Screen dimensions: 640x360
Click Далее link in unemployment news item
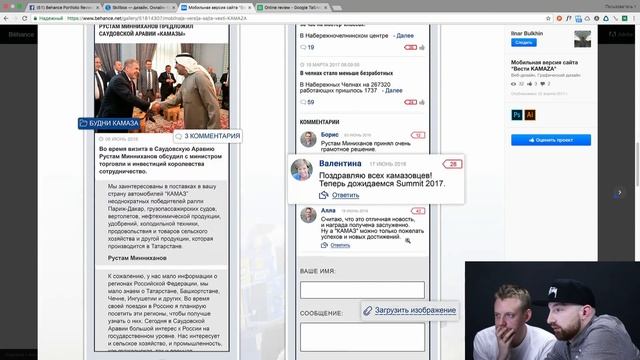click(393, 90)
